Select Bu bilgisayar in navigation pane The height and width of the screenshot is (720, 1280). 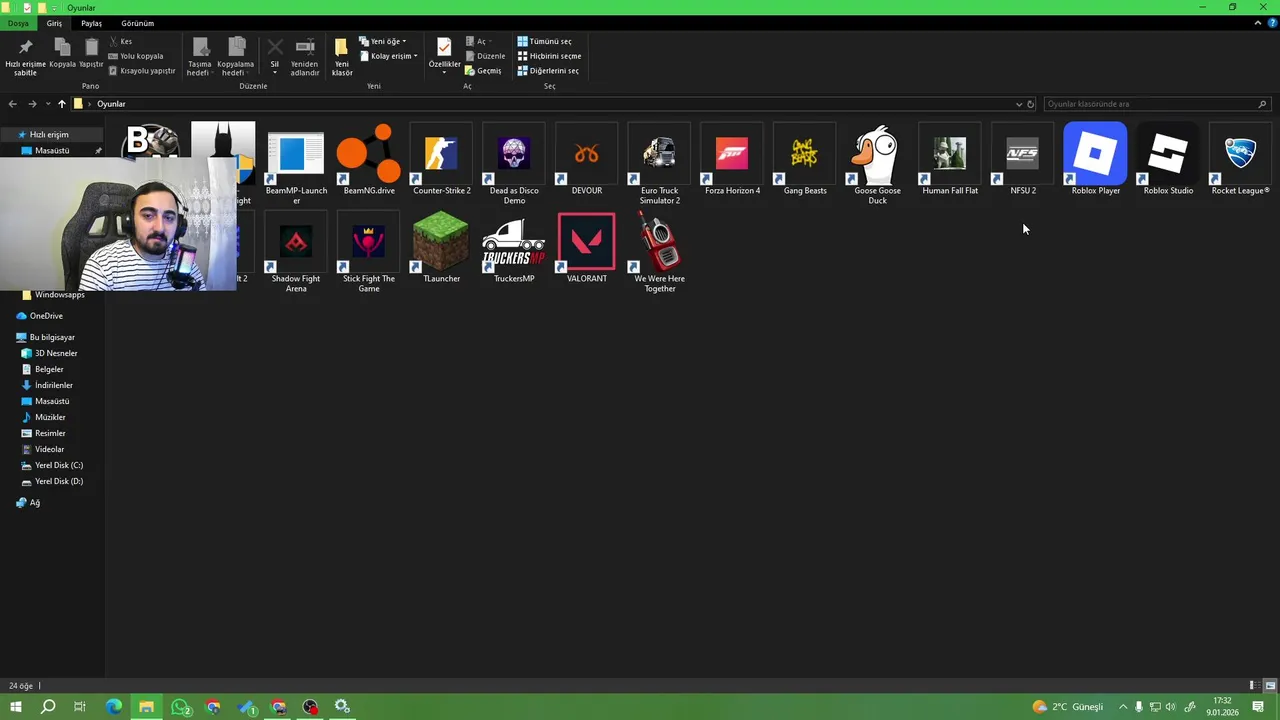52,337
